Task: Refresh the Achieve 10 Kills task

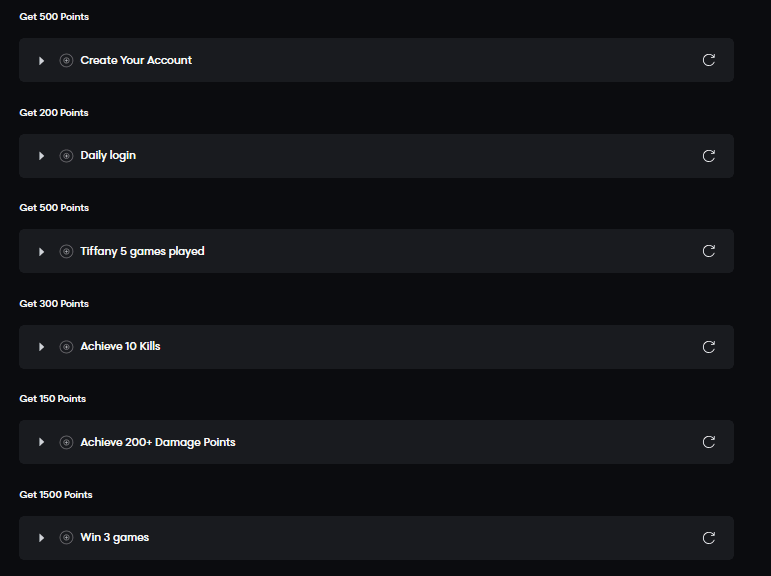Action: tap(709, 347)
